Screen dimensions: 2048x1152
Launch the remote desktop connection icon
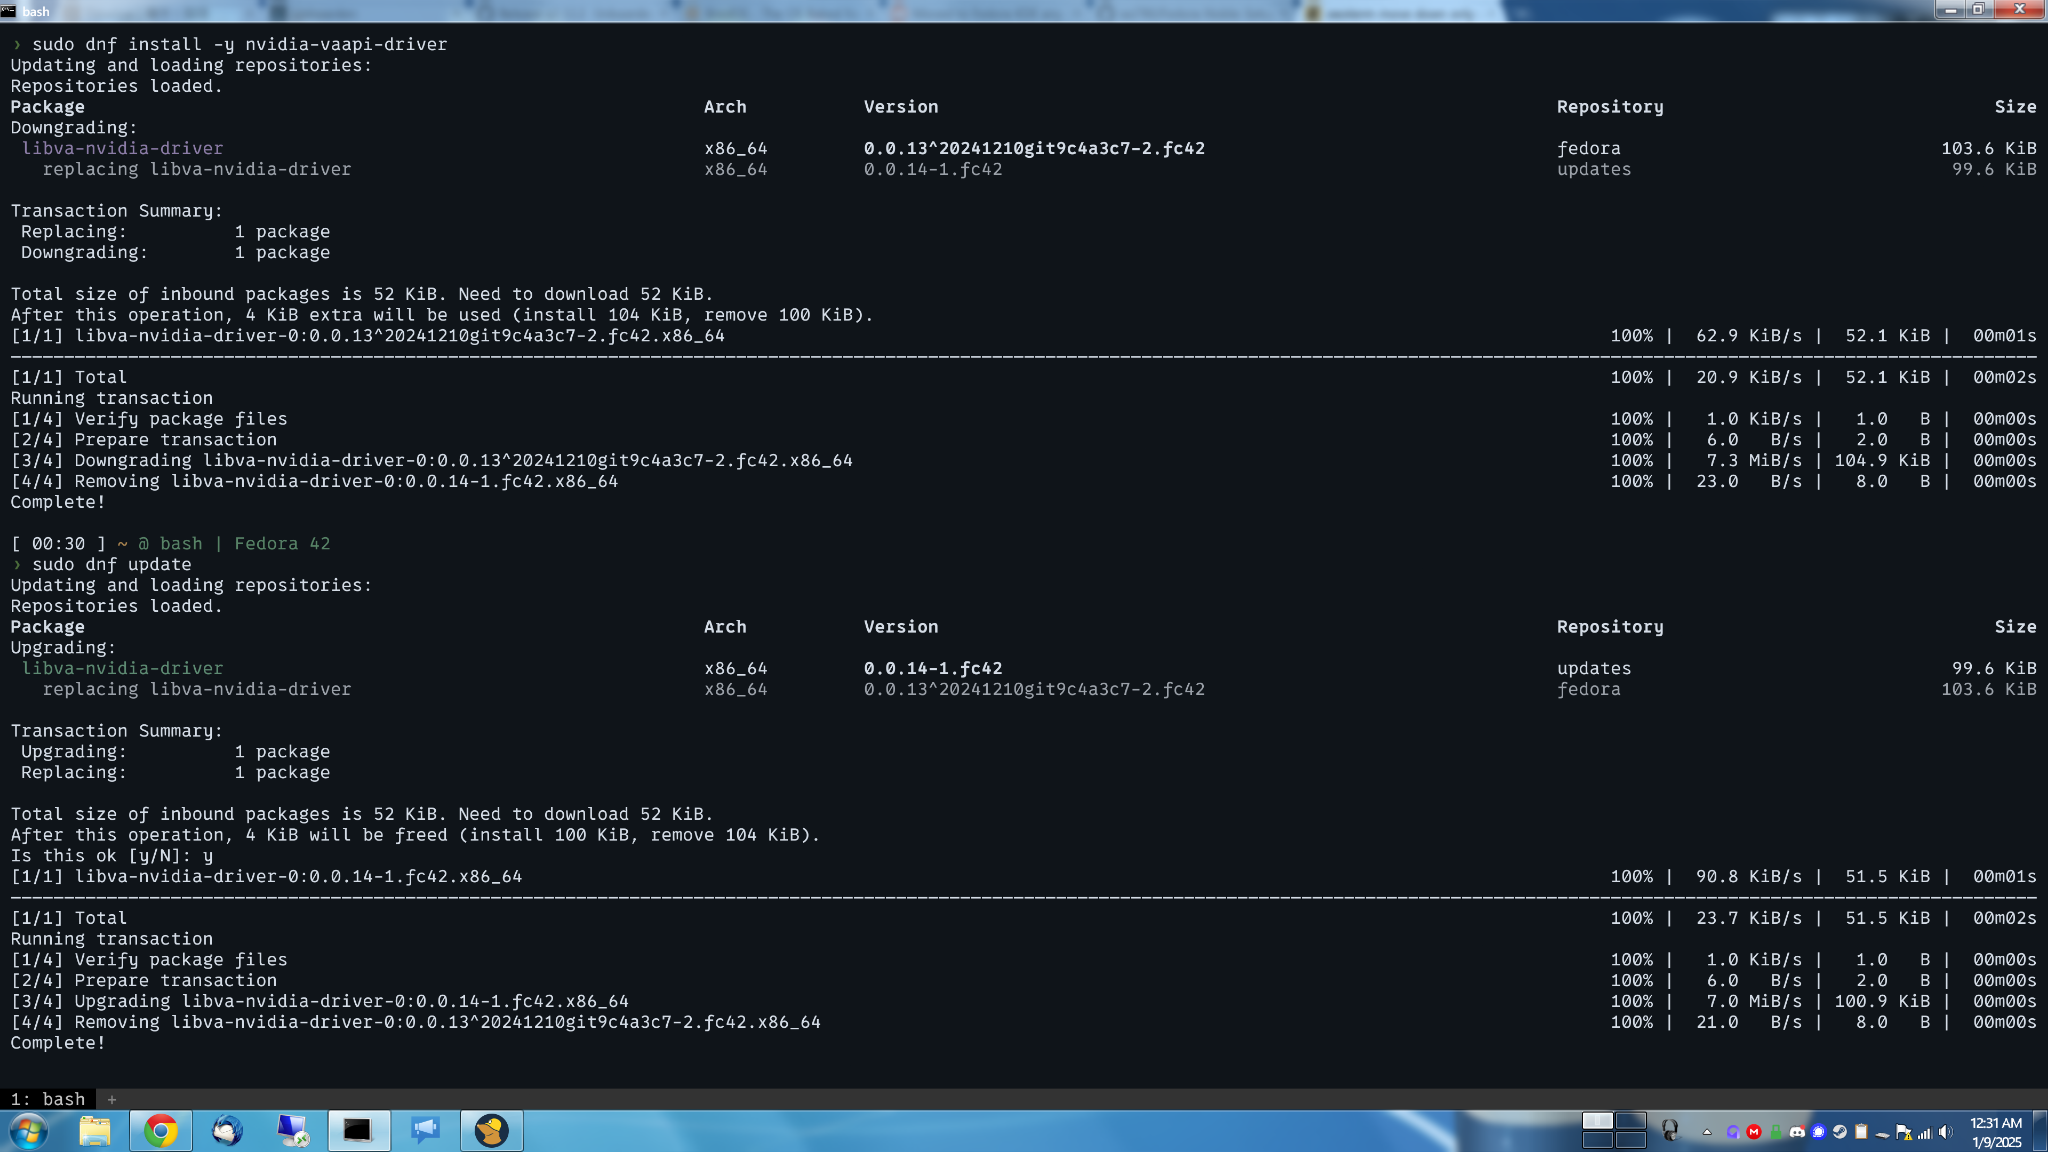(293, 1131)
